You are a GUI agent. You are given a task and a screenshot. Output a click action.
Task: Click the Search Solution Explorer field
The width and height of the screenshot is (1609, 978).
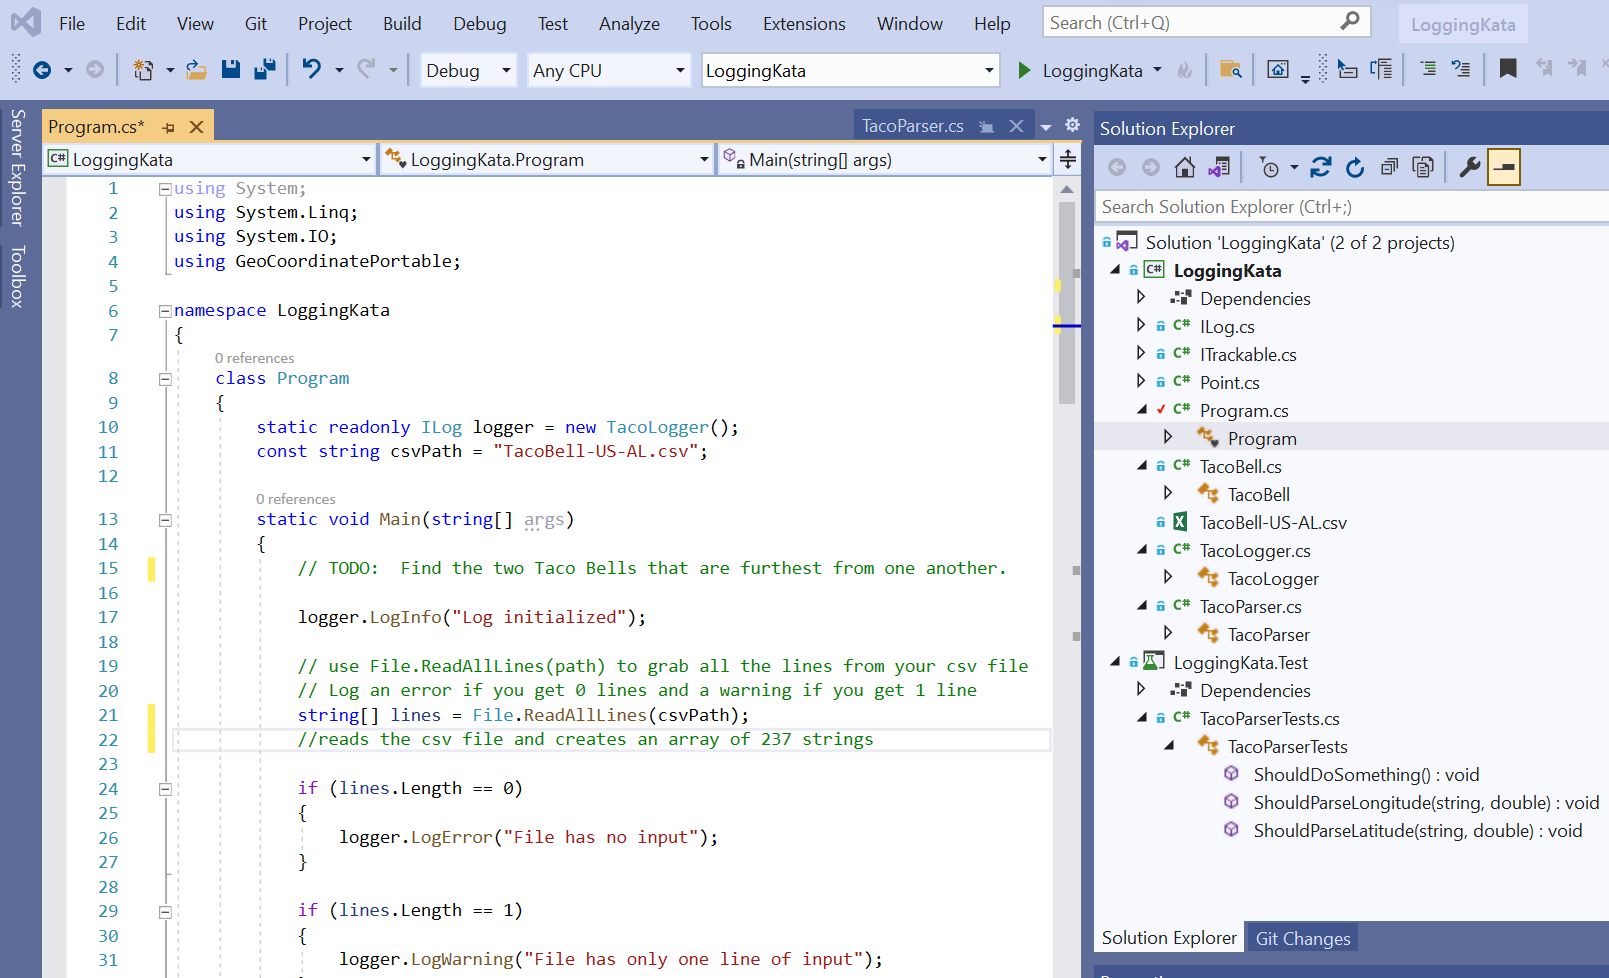click(x=1350, y=207)
